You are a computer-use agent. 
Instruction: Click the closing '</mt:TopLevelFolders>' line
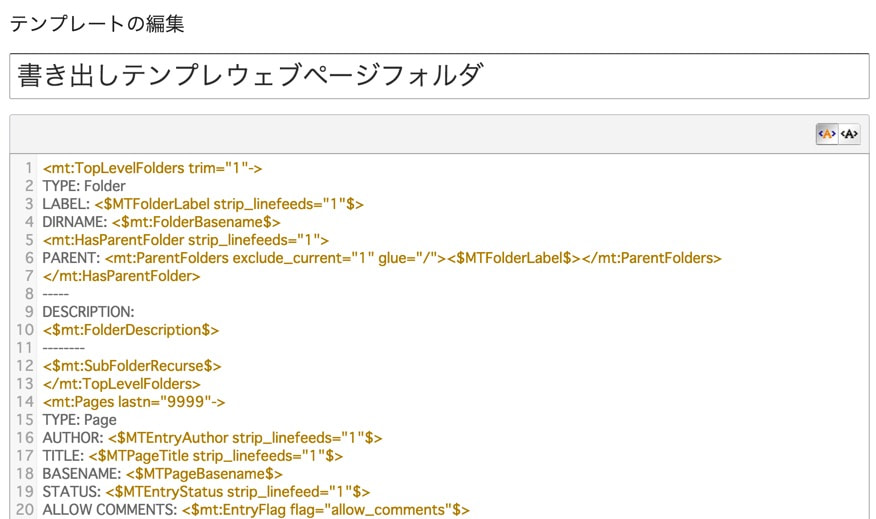pyautogui.click(x=121, y=384)
